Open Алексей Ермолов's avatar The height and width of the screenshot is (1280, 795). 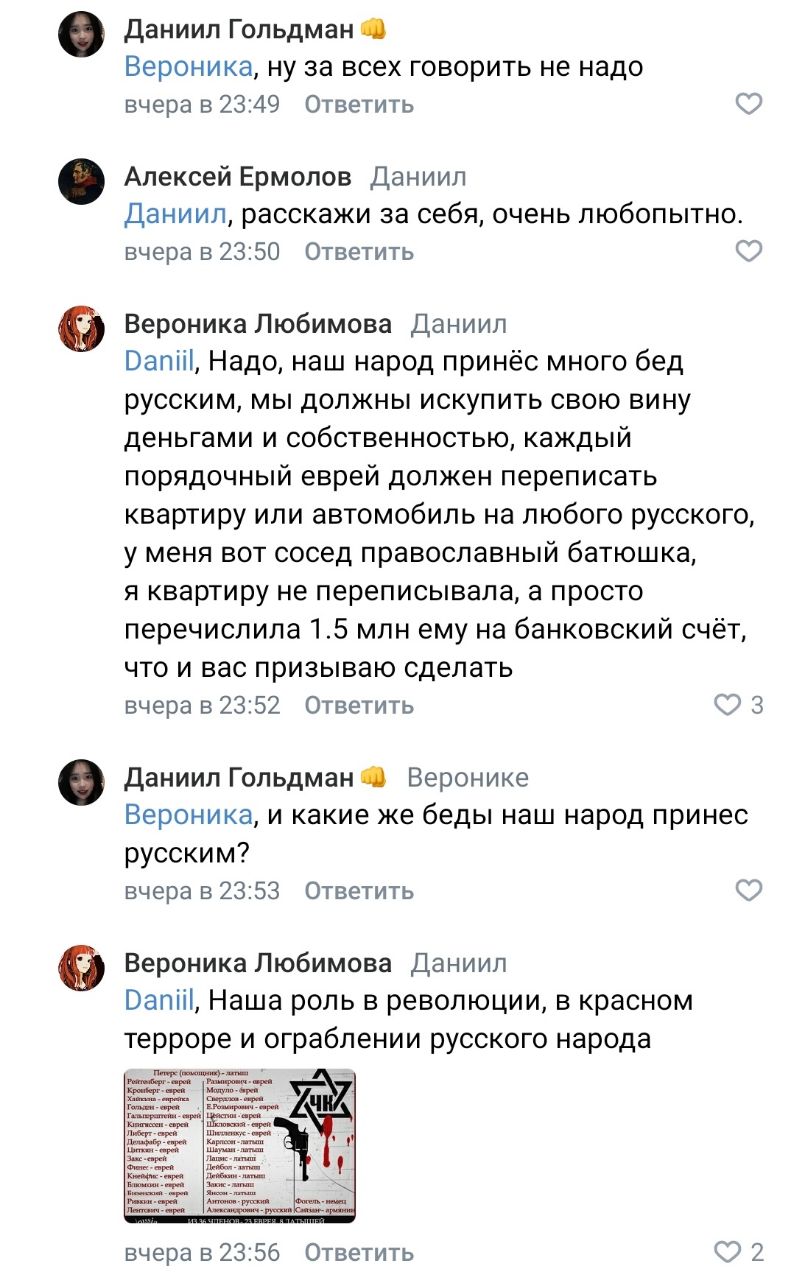click(x=81, y=182)
